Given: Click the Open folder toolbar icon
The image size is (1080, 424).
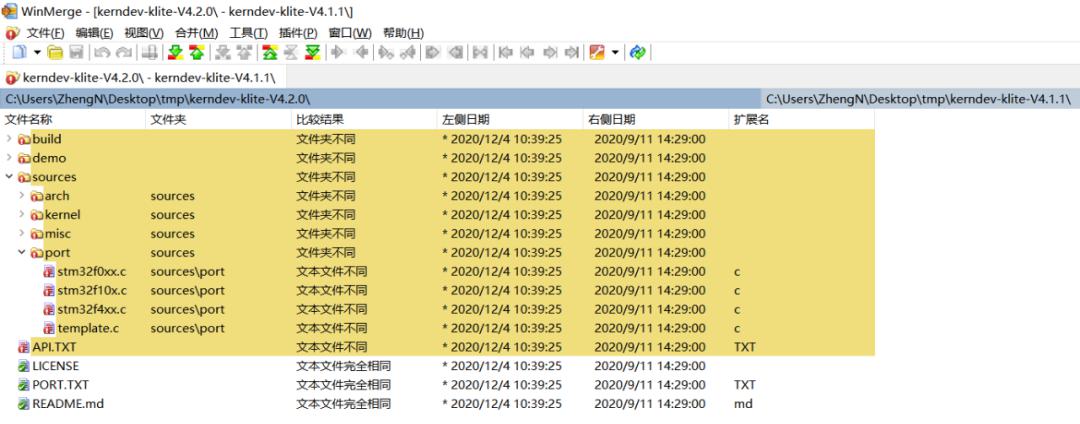Looking at the screenshot, I should (55, 52).
